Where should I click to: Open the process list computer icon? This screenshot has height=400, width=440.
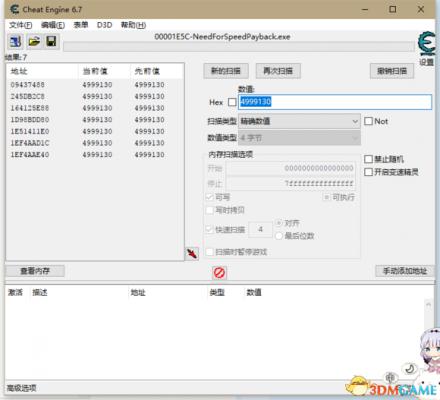[x=15, y=42]
